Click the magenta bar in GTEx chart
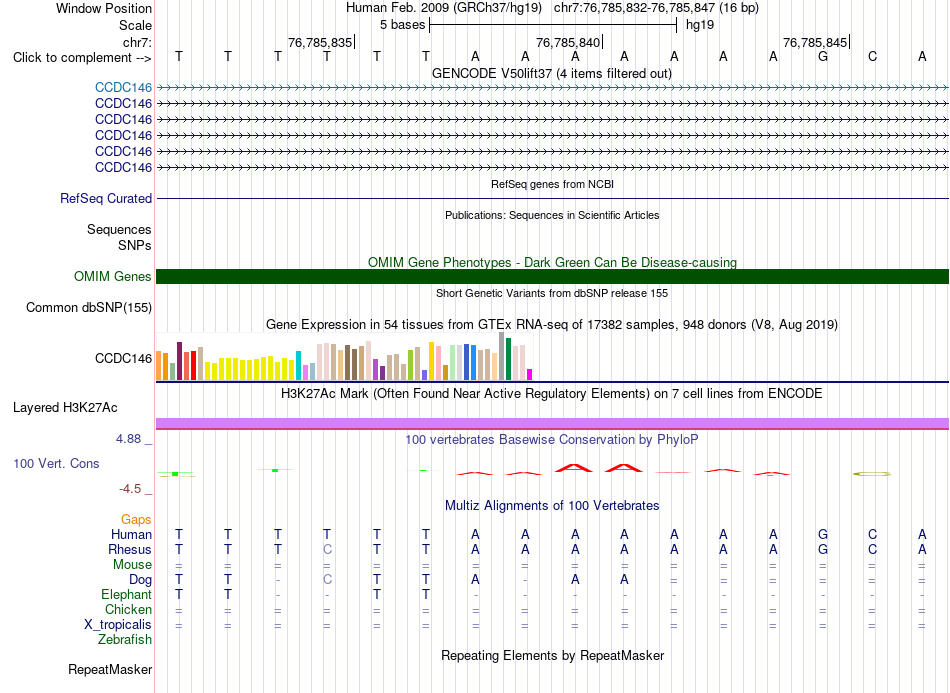Viewport: 950px width, 693px height. (530, 374)
